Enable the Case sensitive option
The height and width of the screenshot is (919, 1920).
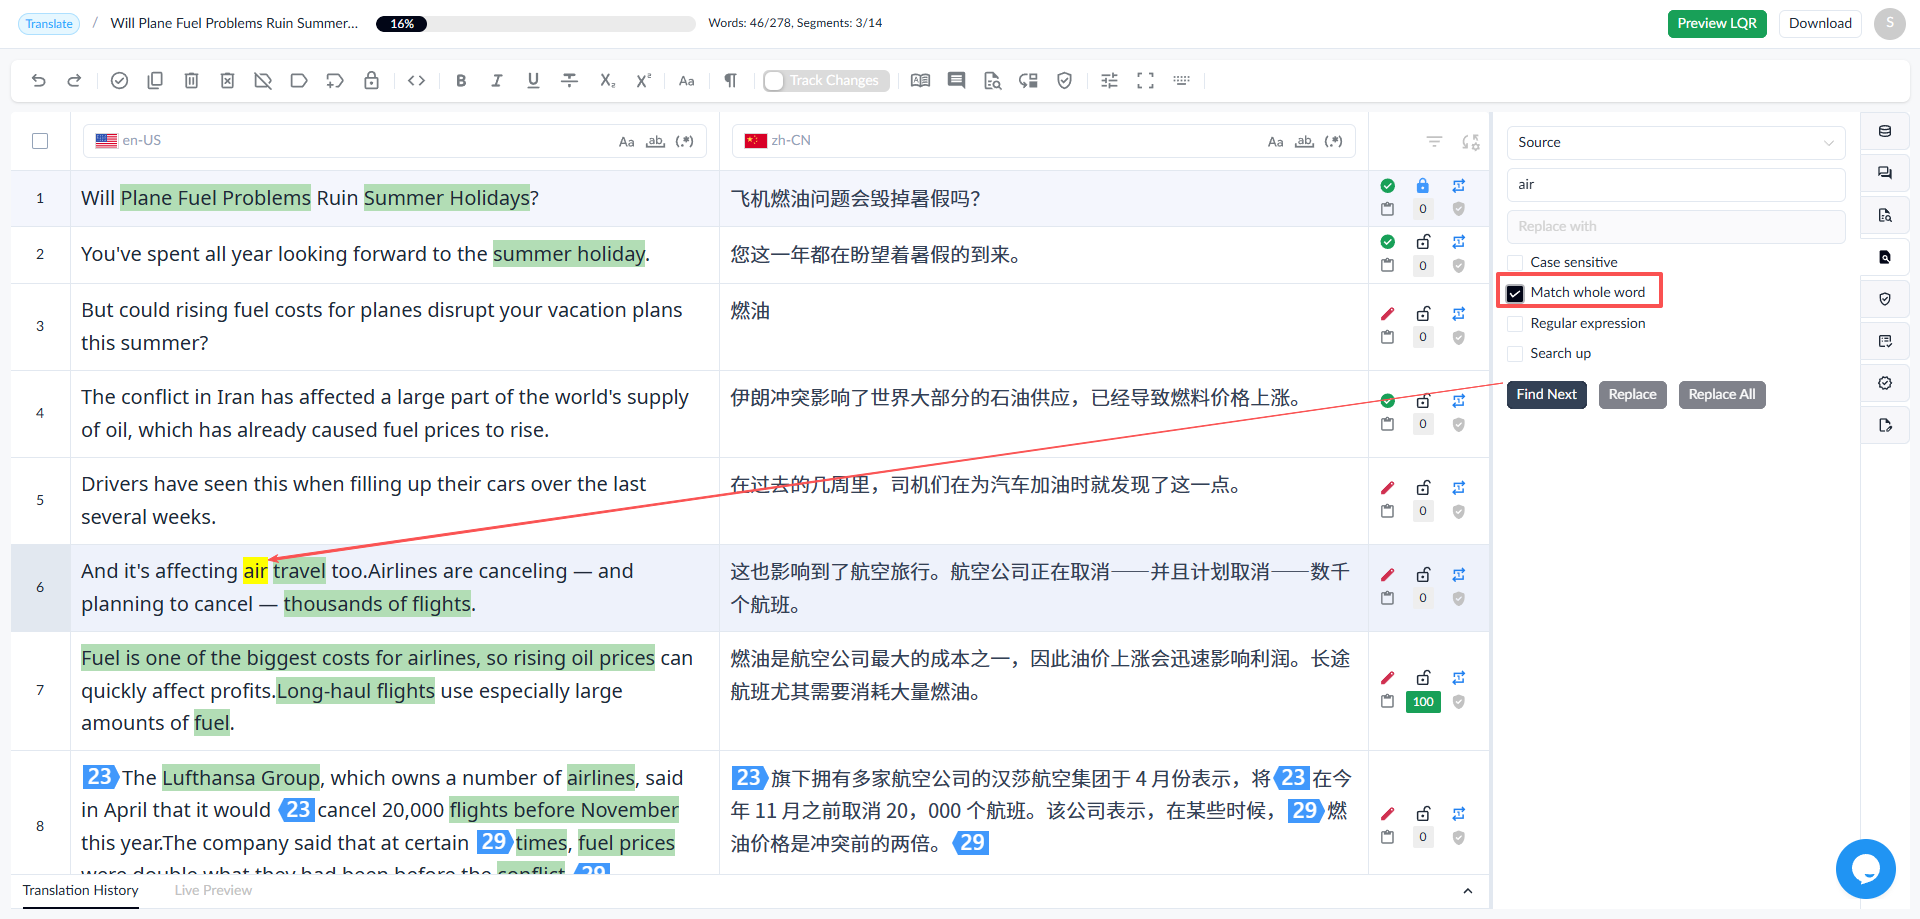click(1515, 262)
